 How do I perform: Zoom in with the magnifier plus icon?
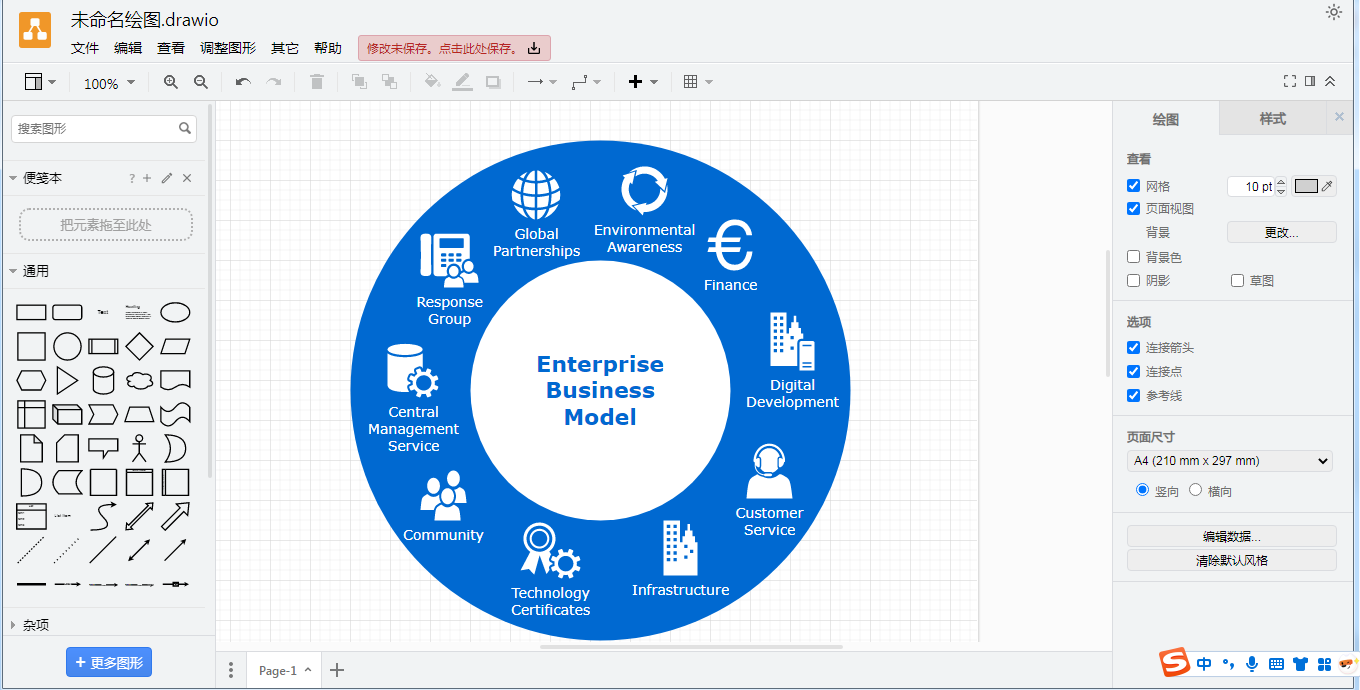(171, 83)
